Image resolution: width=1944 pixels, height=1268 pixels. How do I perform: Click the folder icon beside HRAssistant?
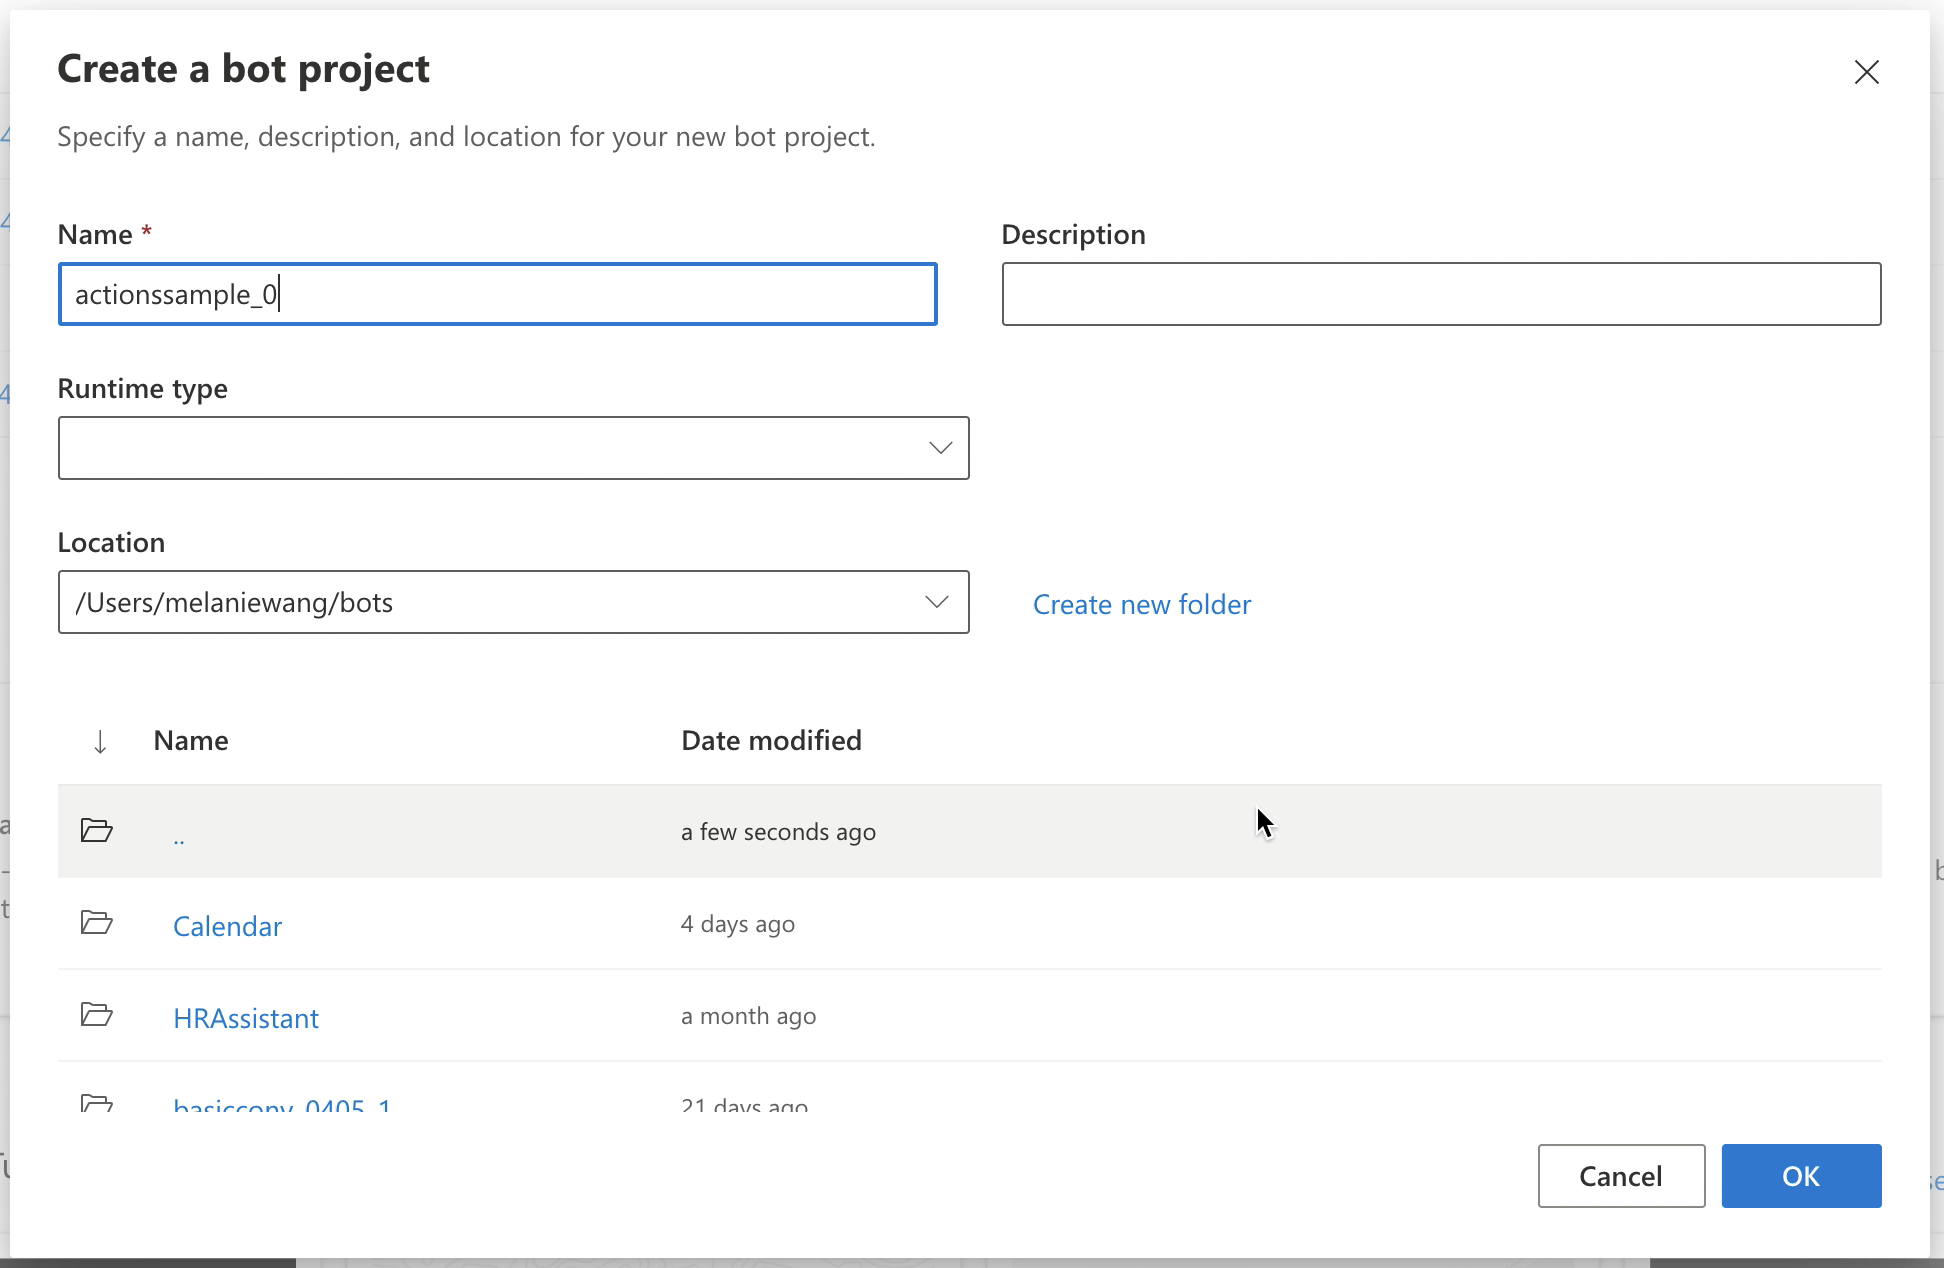97,1016
